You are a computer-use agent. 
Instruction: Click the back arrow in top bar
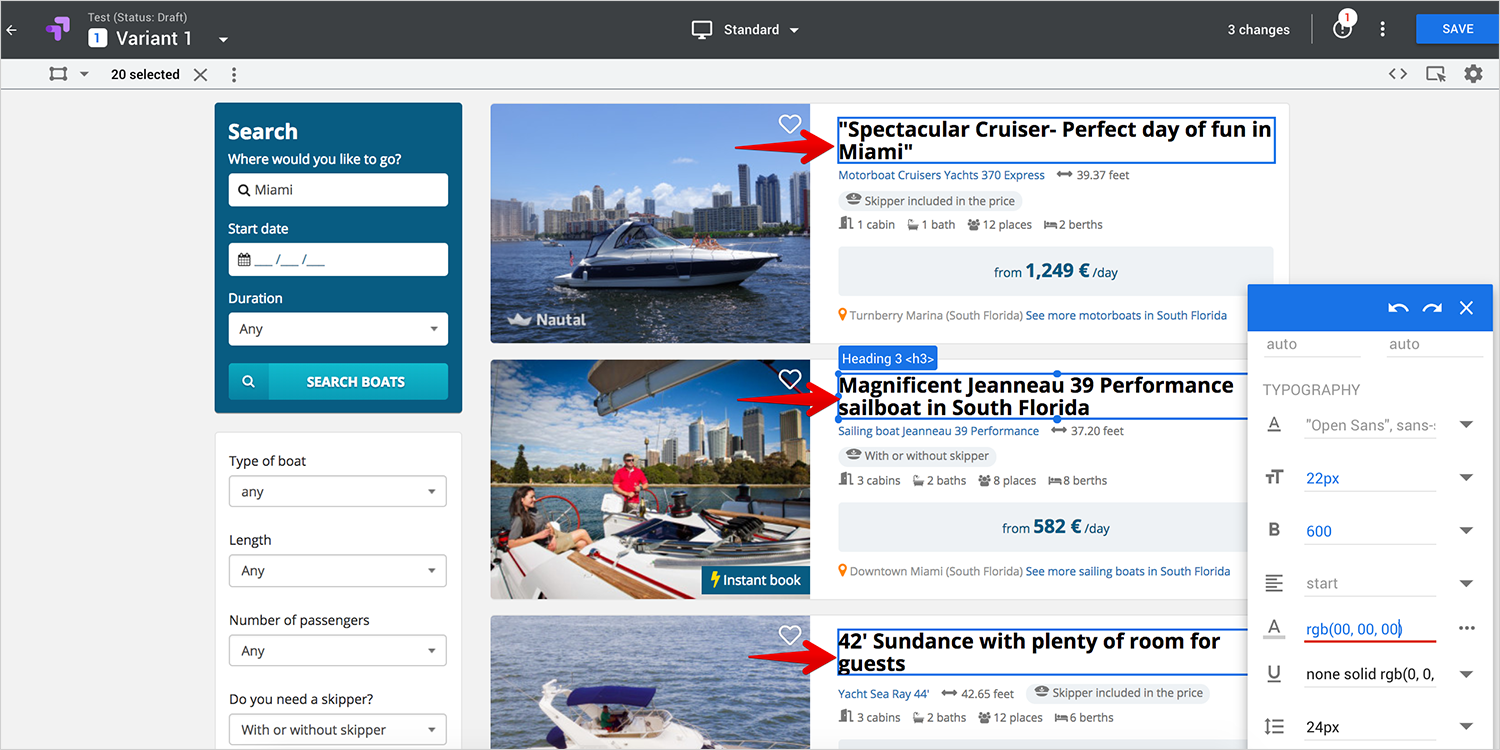(12, 30)
